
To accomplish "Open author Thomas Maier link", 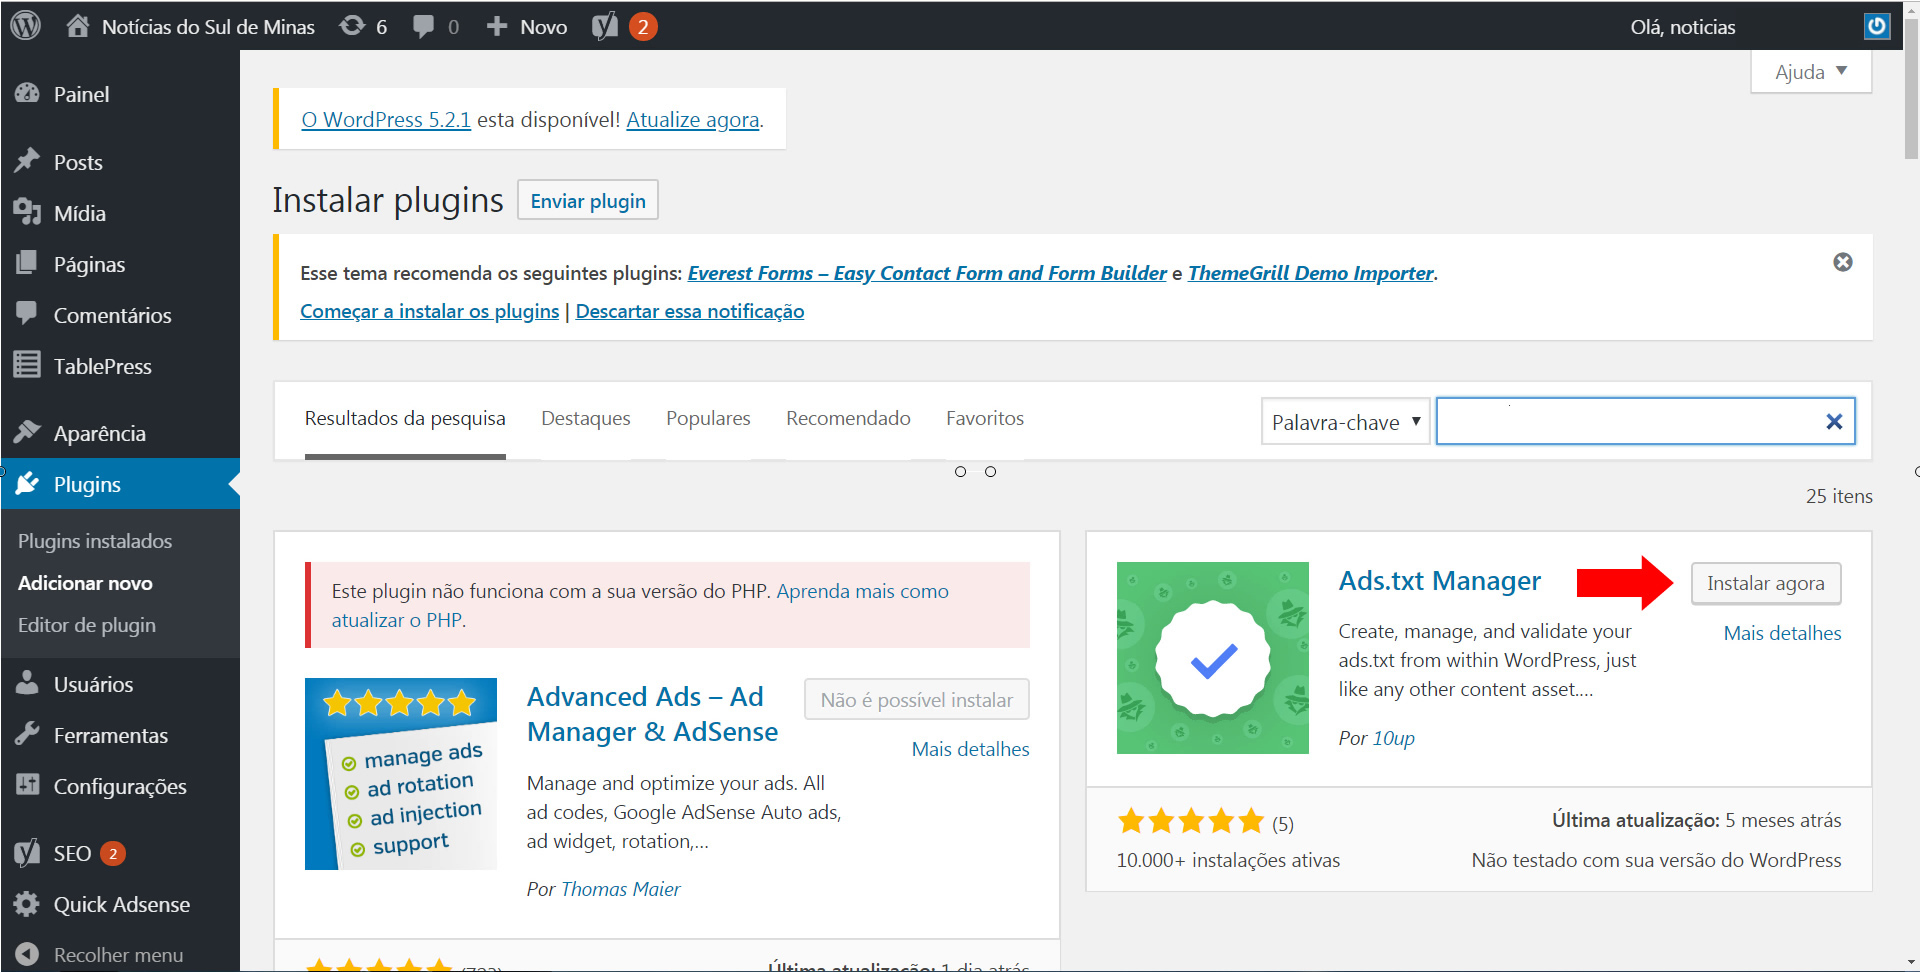I will pos(621,889).
